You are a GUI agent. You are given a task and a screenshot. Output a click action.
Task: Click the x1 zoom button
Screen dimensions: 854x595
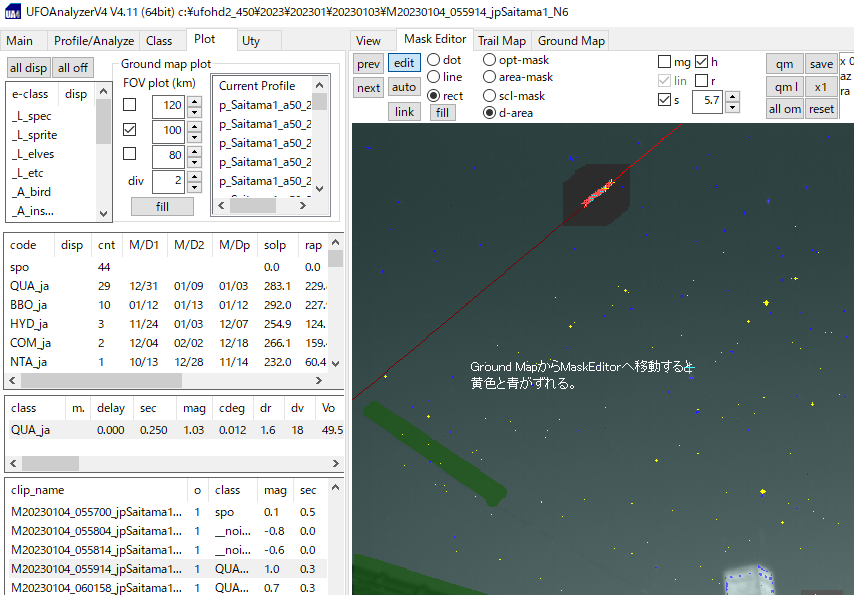click(x=821, y=87)
